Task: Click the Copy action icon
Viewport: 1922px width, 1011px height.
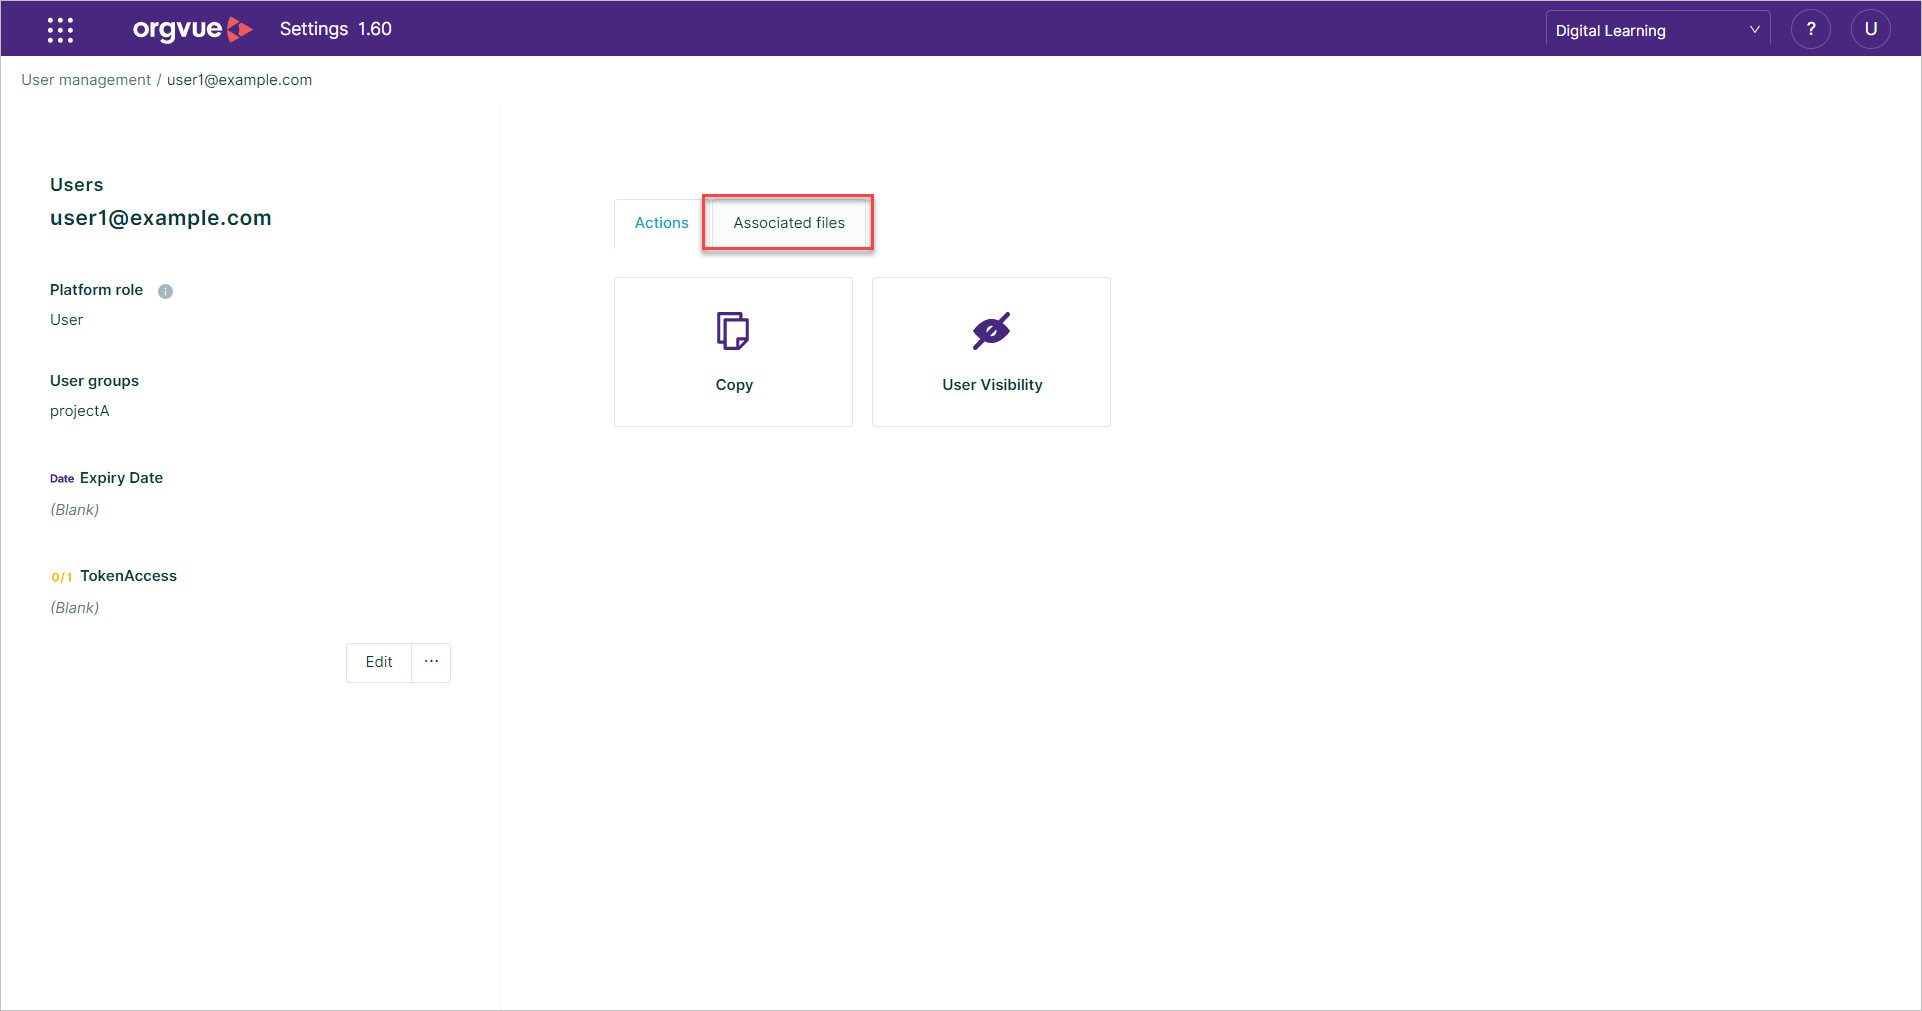Action: [733, 331]
